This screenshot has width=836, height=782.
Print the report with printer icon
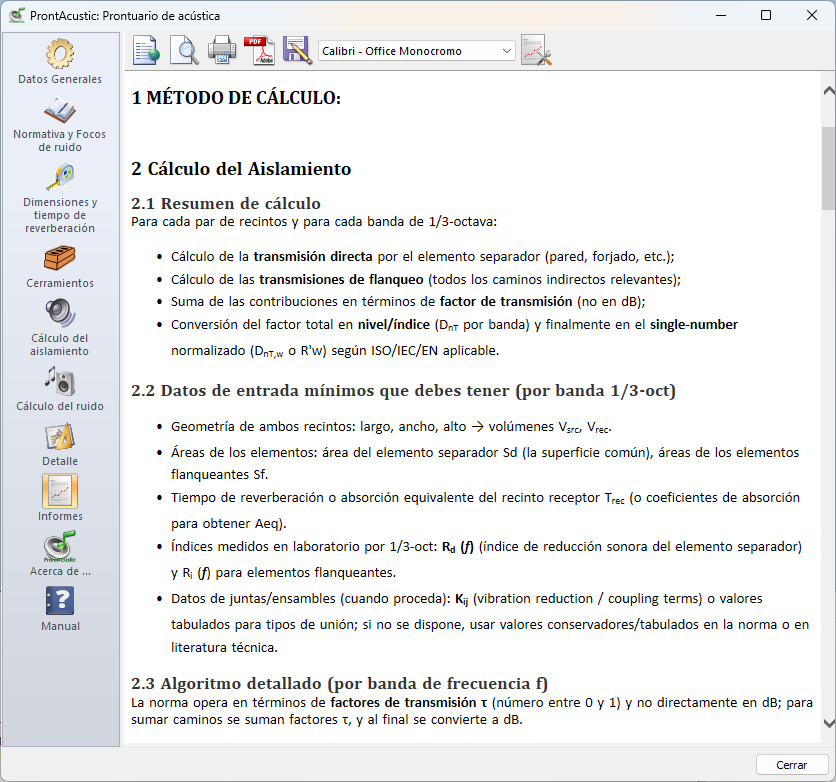pyautogui.click(x=221, y=50)
